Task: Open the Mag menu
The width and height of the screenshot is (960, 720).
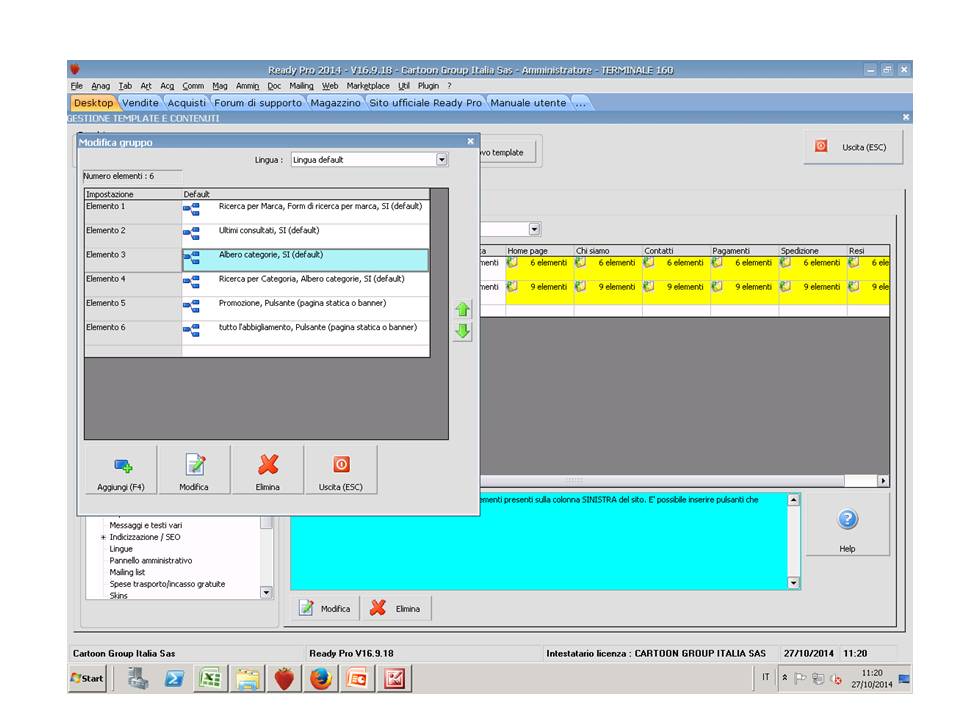Action: point(220,86)
